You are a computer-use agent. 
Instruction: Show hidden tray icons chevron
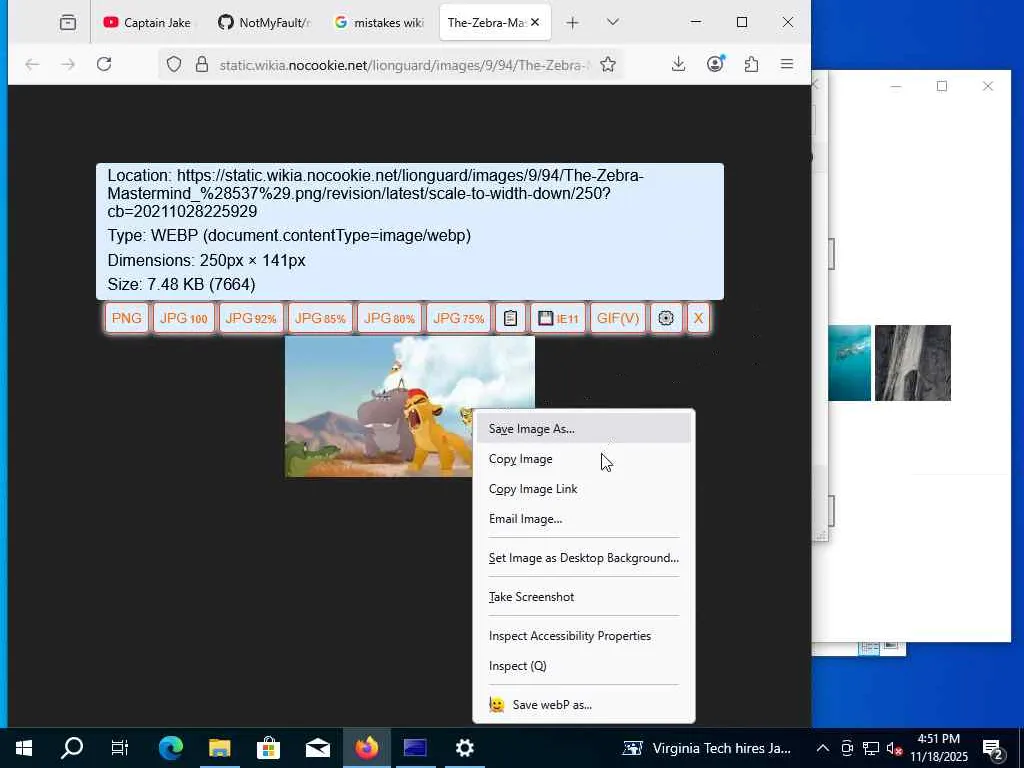point(823,748)
